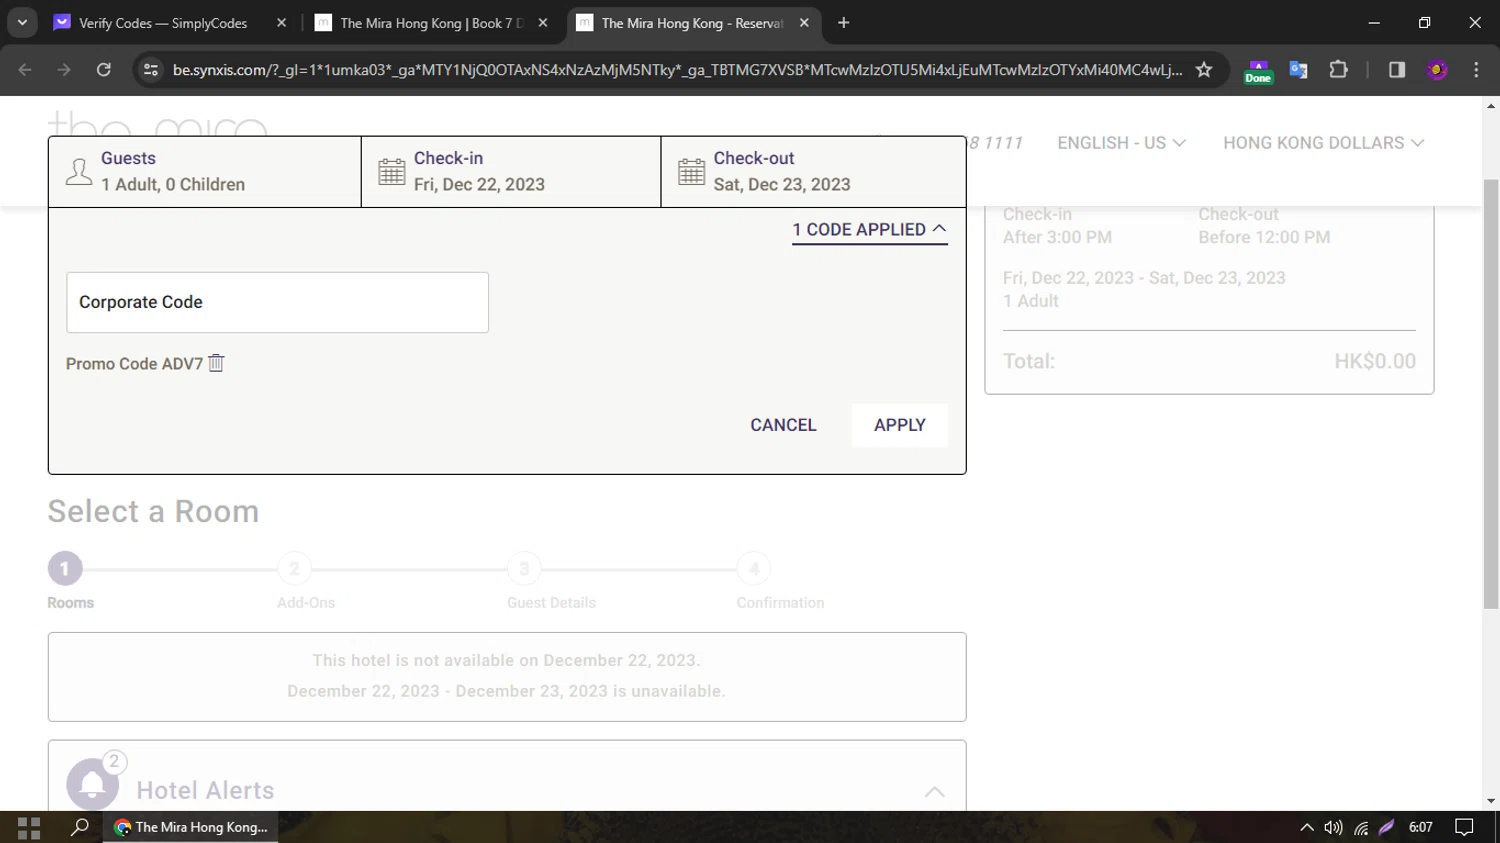Open a new browser tab
The width and height of the screenshot is (1500, 843).
843,22
